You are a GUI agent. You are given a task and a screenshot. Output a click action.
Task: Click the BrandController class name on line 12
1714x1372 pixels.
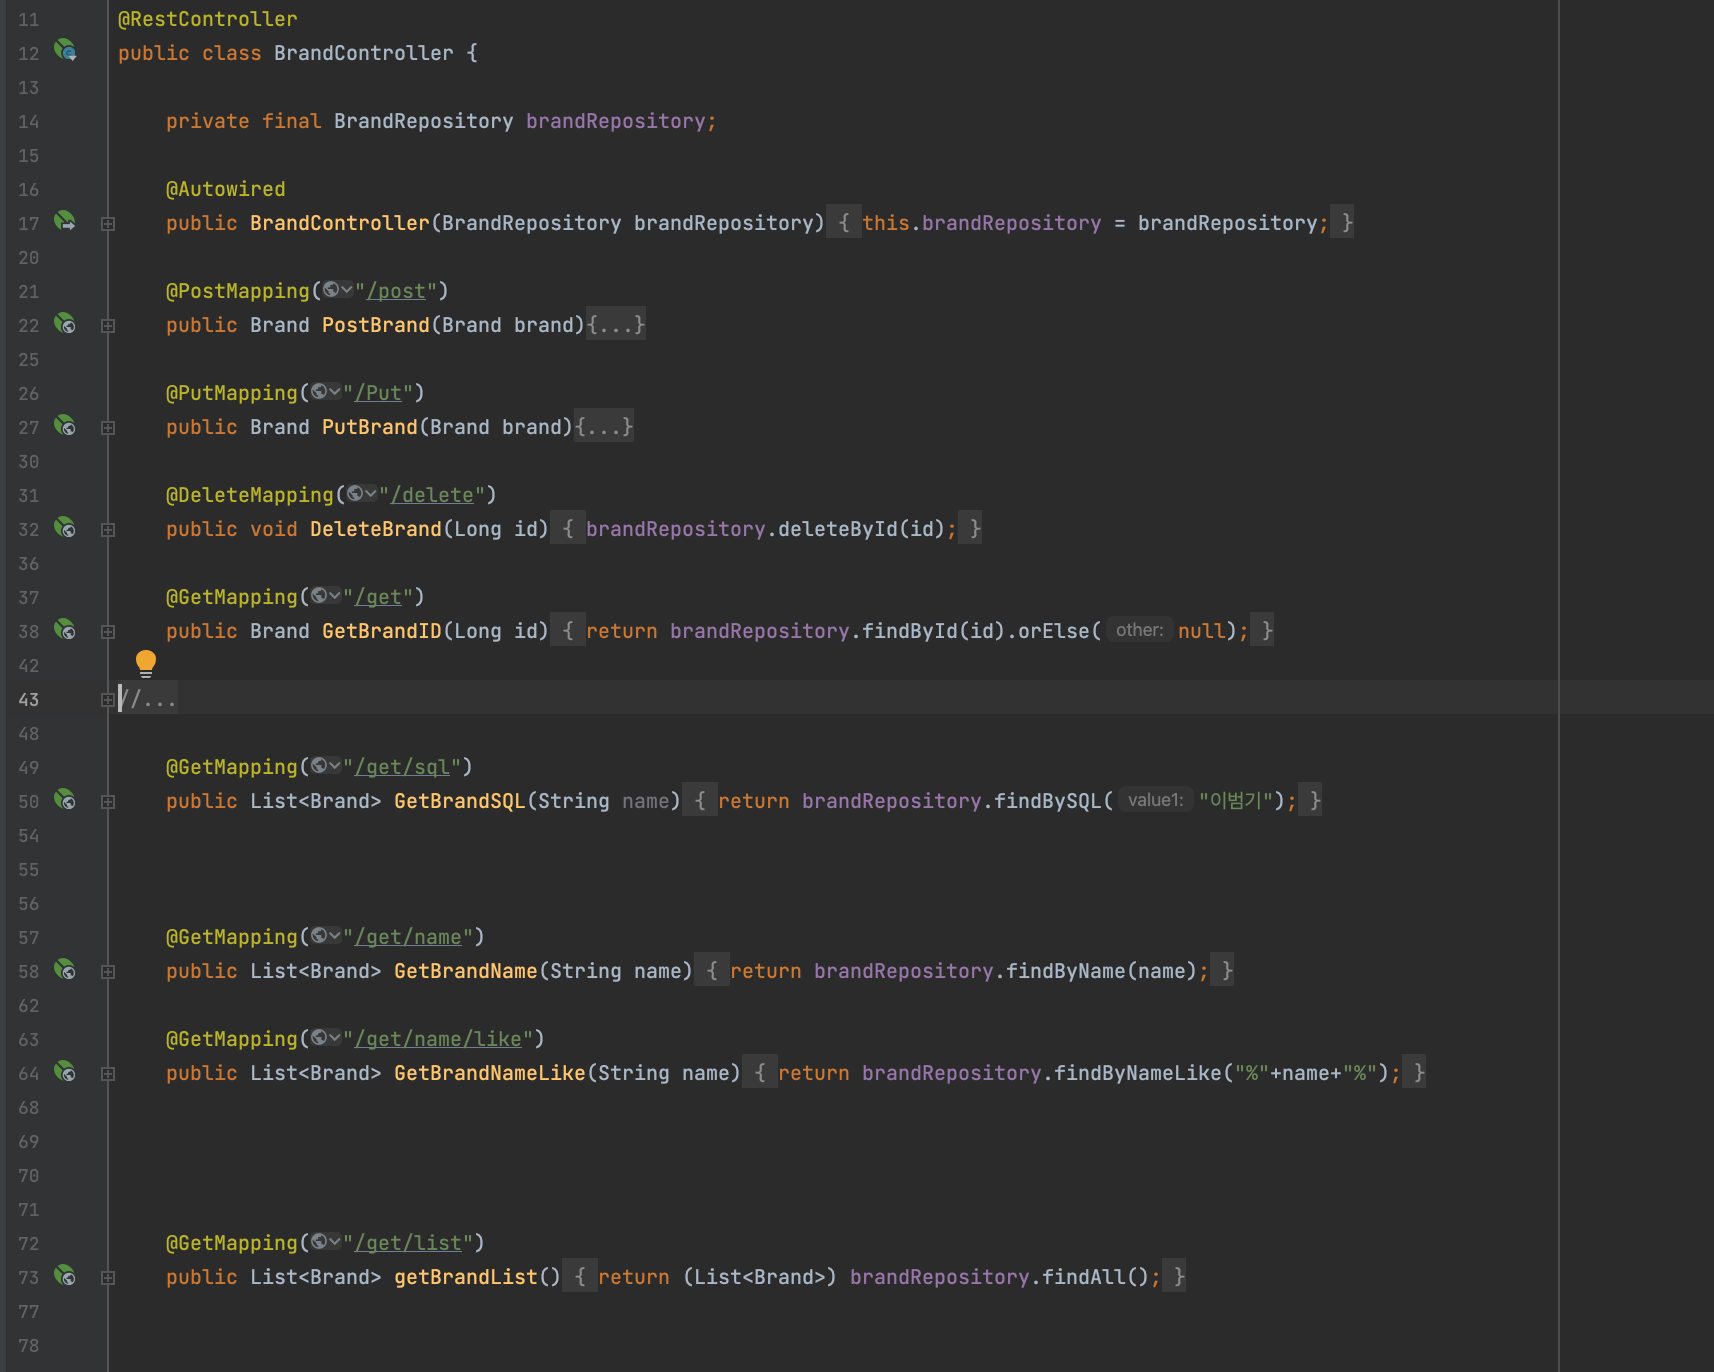pos(364,53)
